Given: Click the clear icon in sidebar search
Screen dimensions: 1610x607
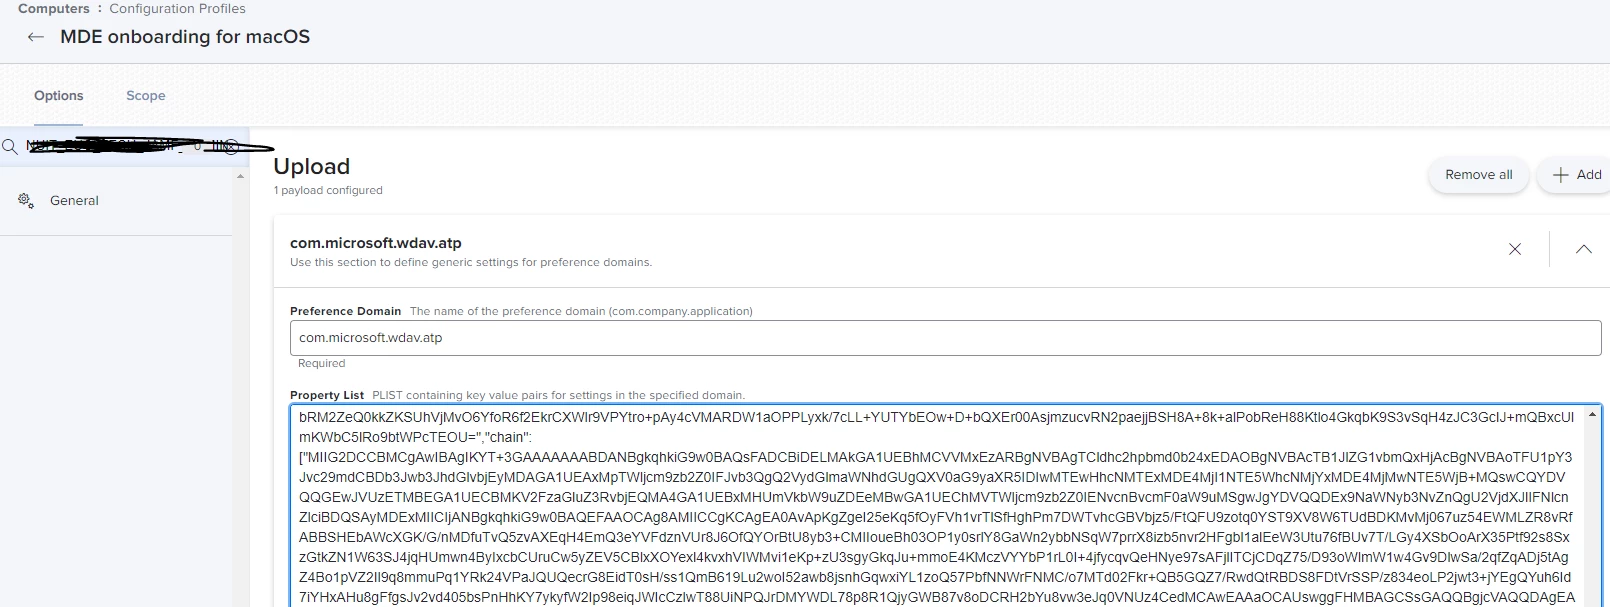Looking at the screenshot, I should point(230,147).
